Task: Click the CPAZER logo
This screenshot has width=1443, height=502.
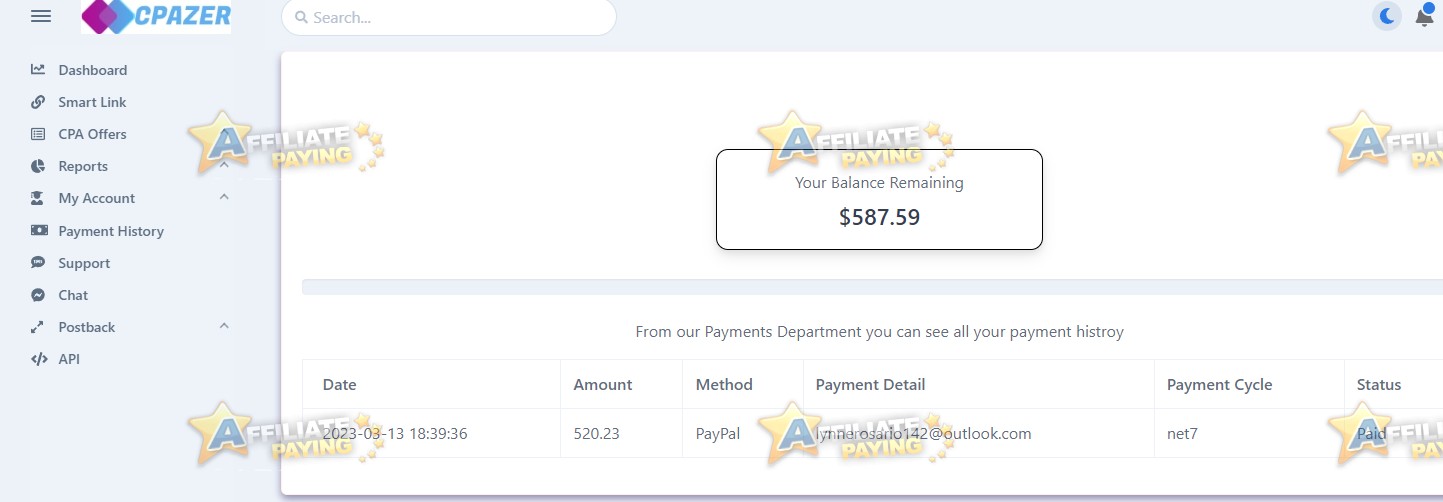Action: (156, 16)
